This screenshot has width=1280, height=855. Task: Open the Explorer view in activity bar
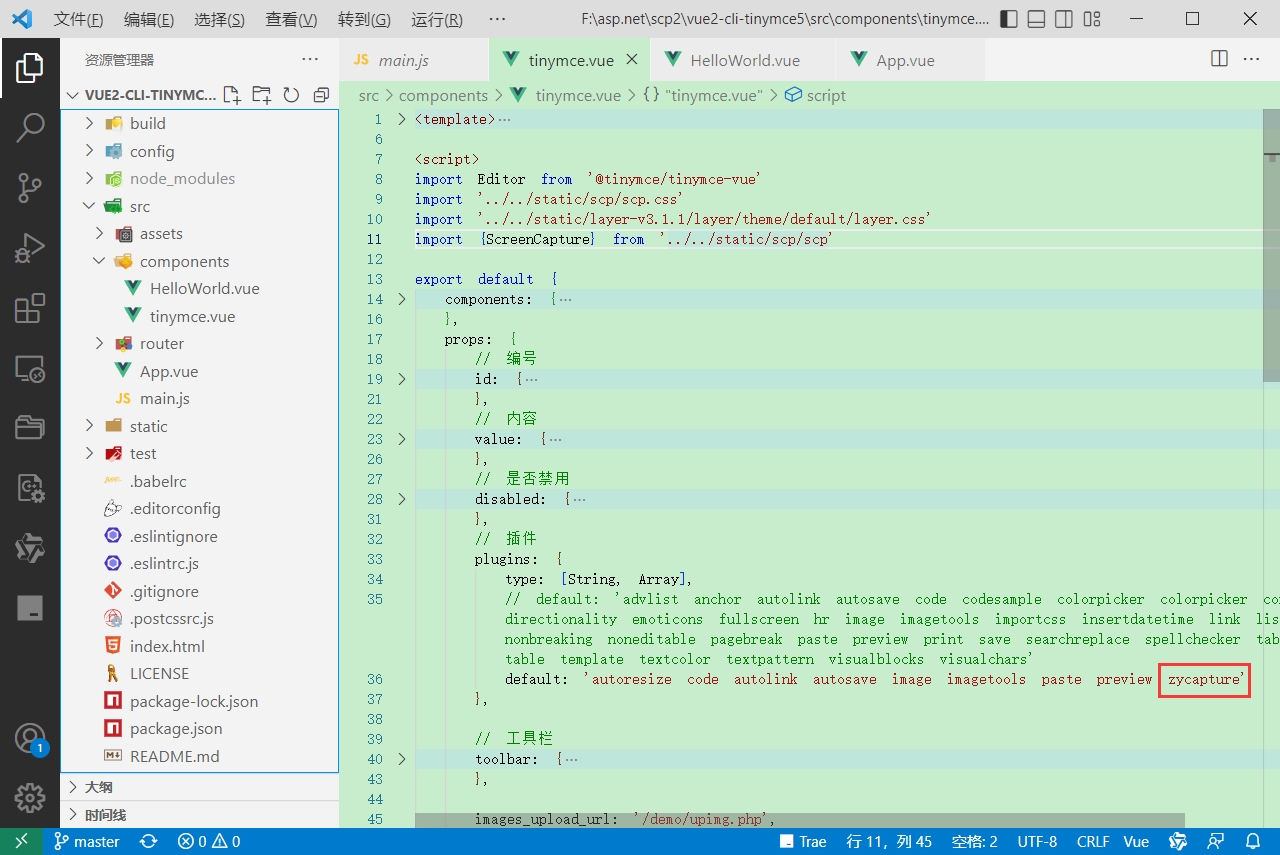[30, 68]
